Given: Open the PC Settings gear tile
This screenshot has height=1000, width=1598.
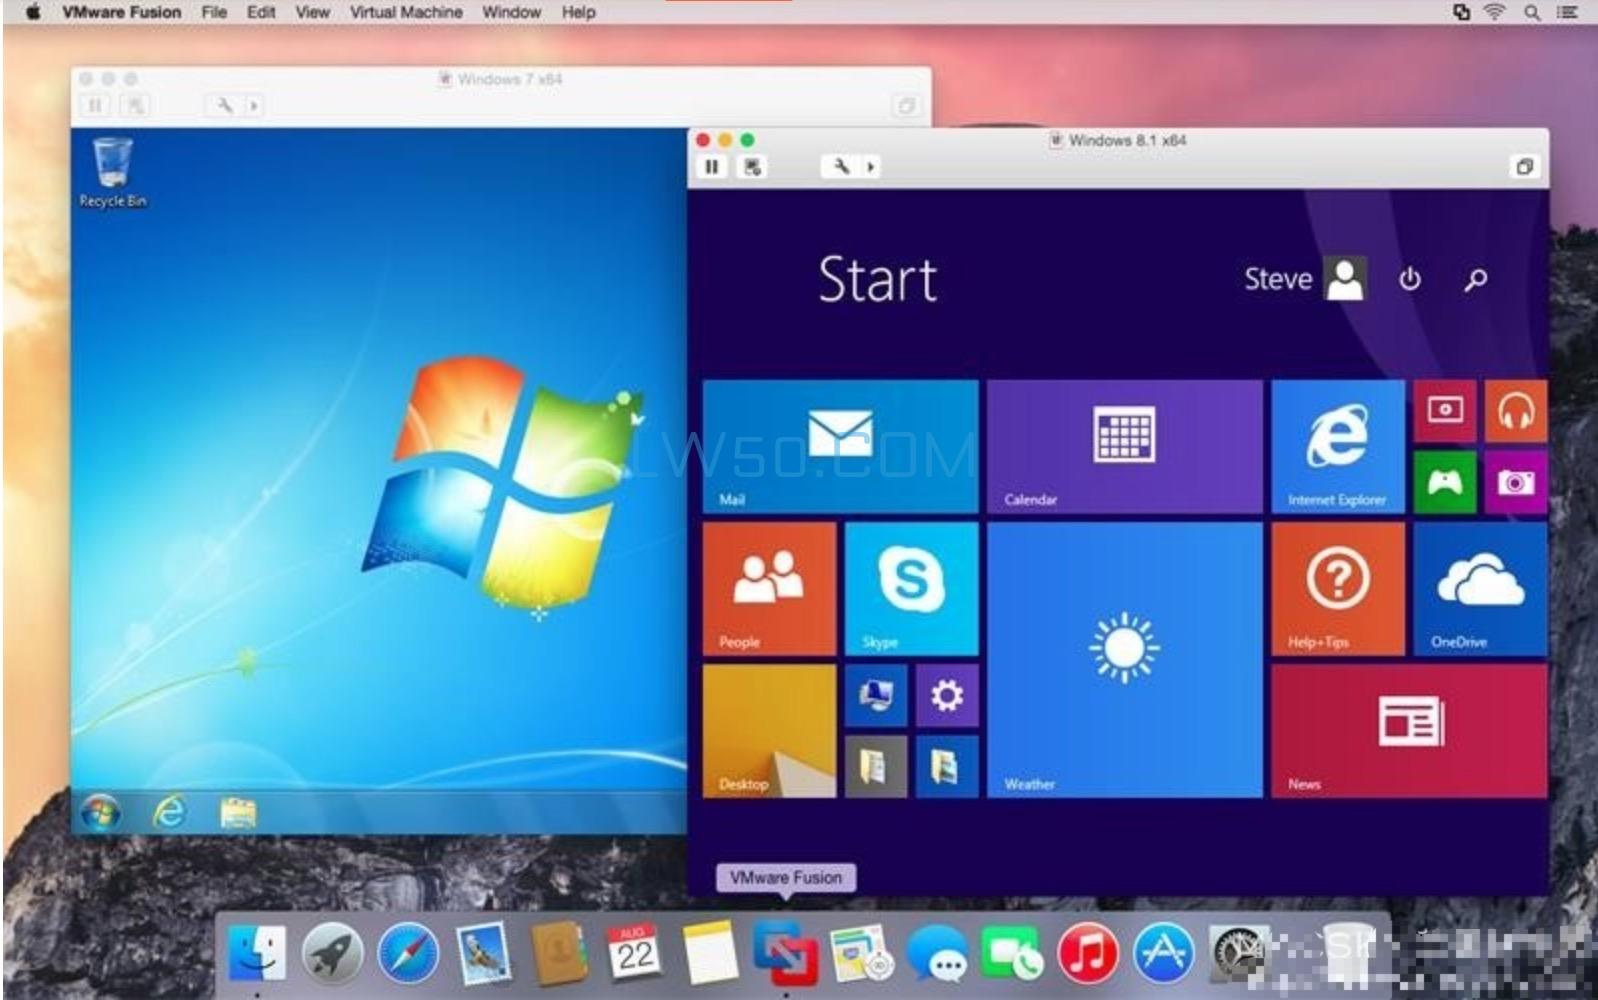Looking at the screenshot, I should coord(947,695).
